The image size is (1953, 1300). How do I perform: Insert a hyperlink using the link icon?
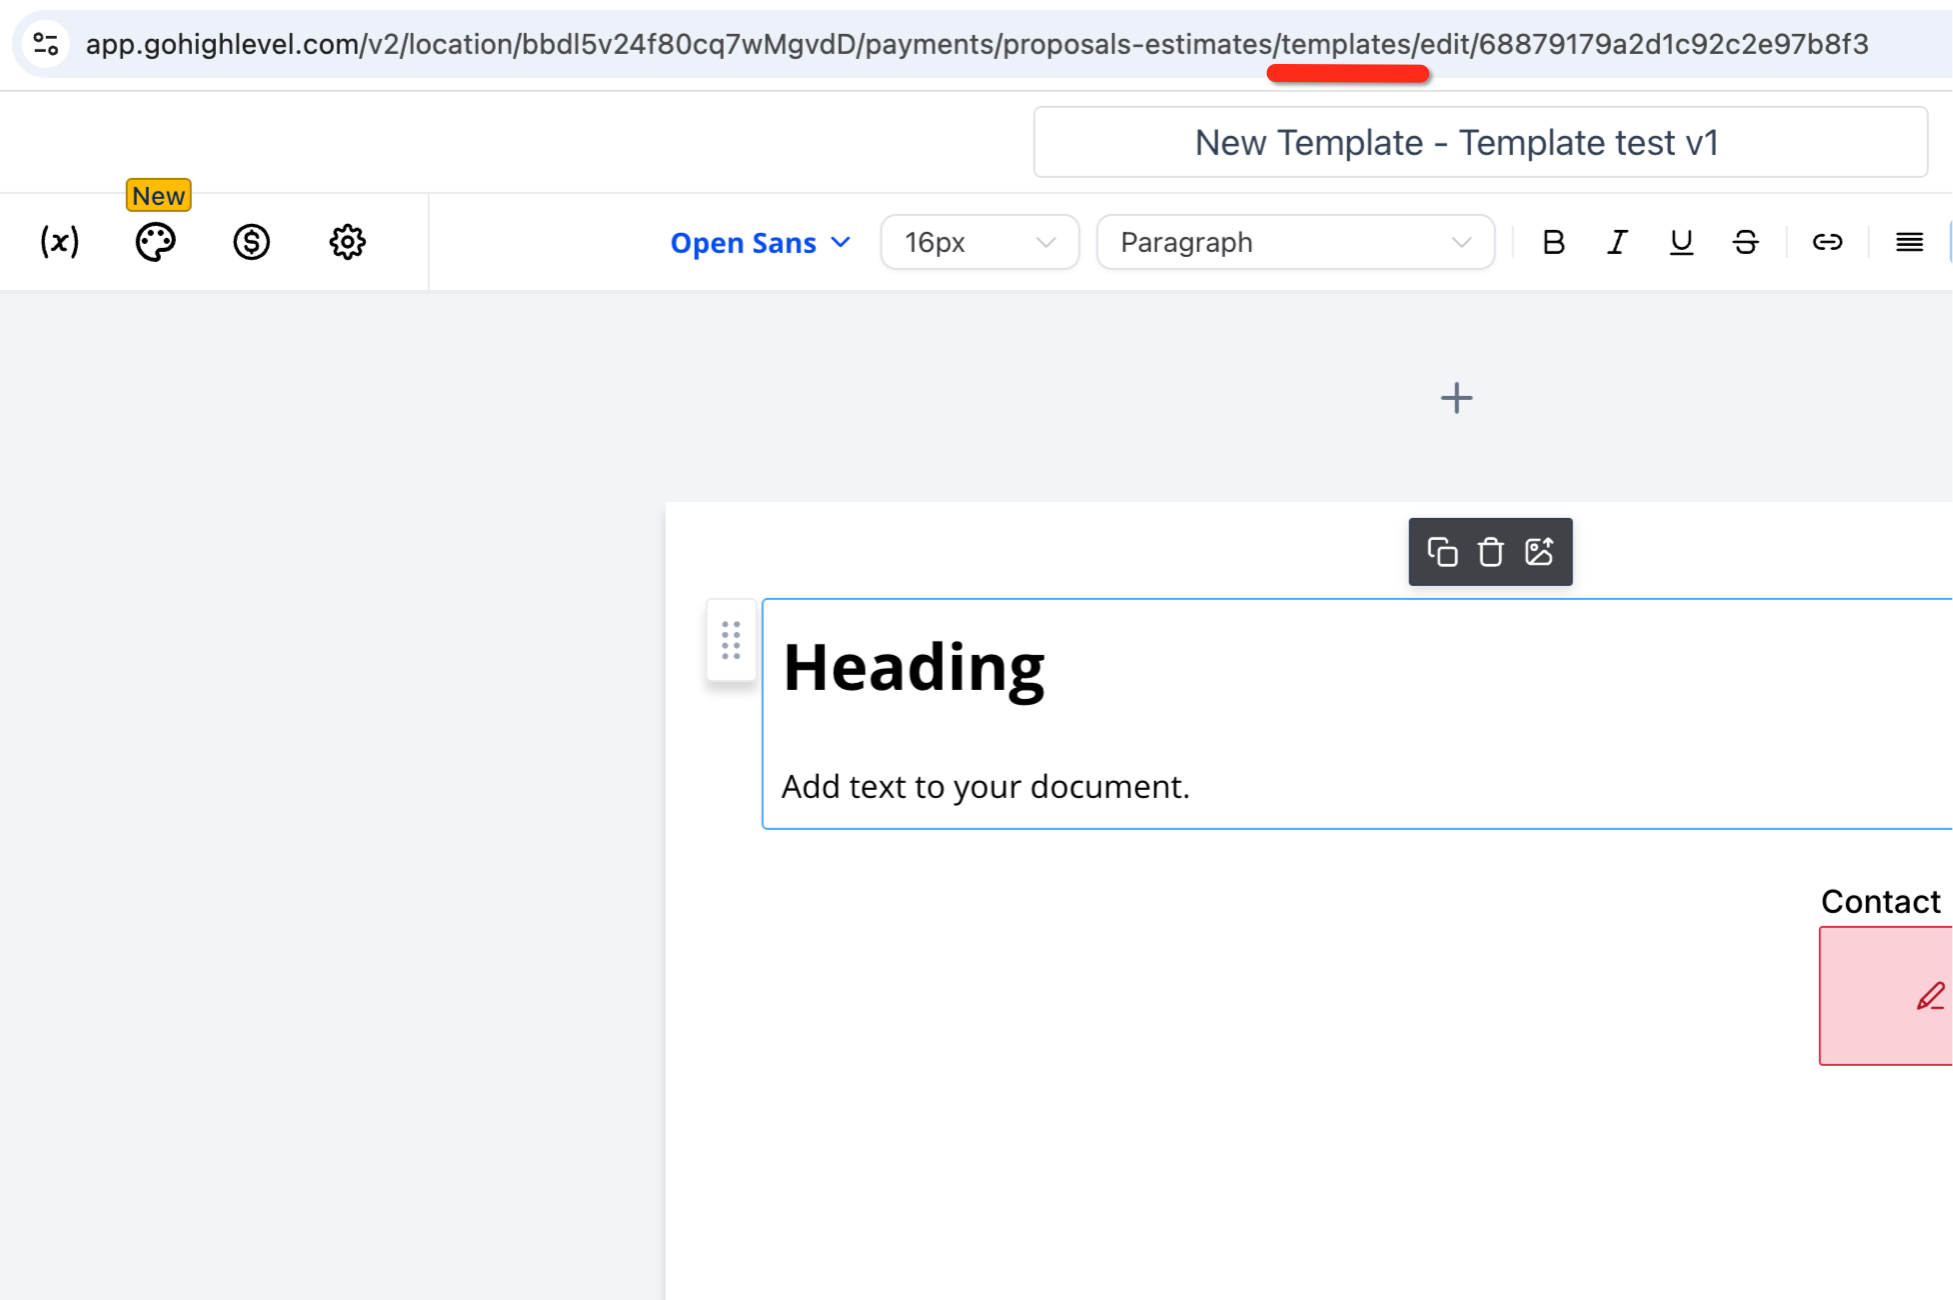click(1827, 242)
